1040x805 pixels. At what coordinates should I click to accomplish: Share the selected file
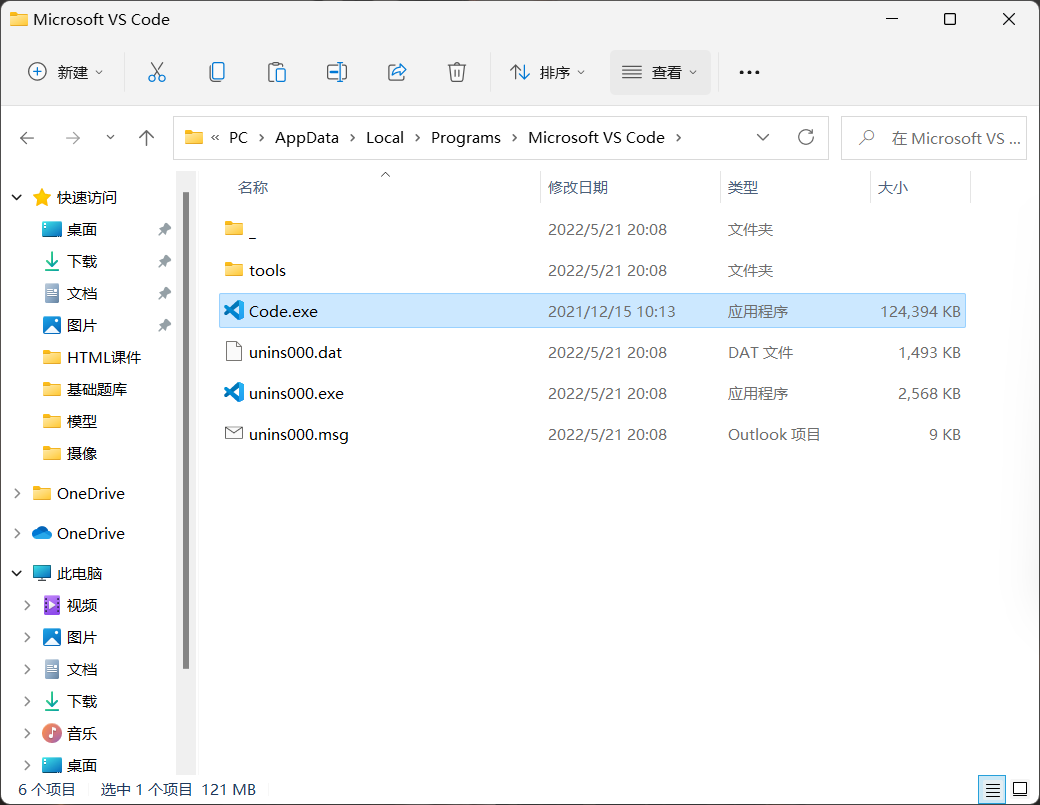[396, 72]
